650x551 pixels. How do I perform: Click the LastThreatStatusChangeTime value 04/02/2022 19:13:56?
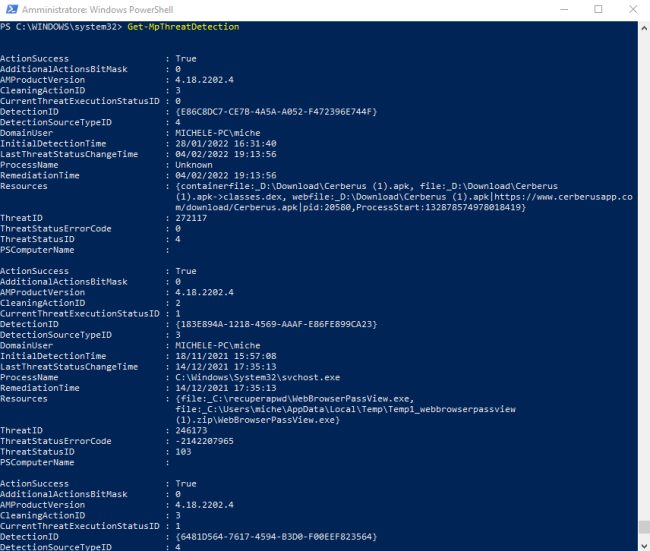226,154
